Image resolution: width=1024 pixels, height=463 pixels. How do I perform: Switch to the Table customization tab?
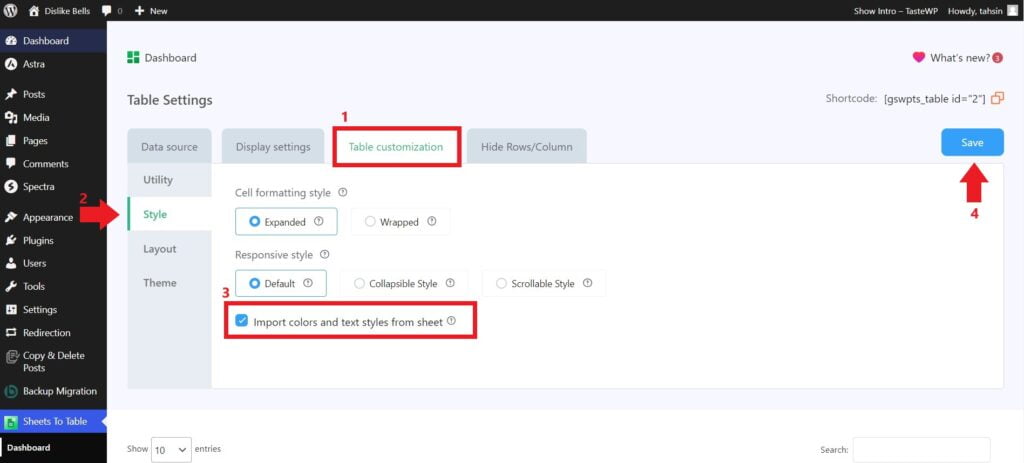tap(396, 146)
